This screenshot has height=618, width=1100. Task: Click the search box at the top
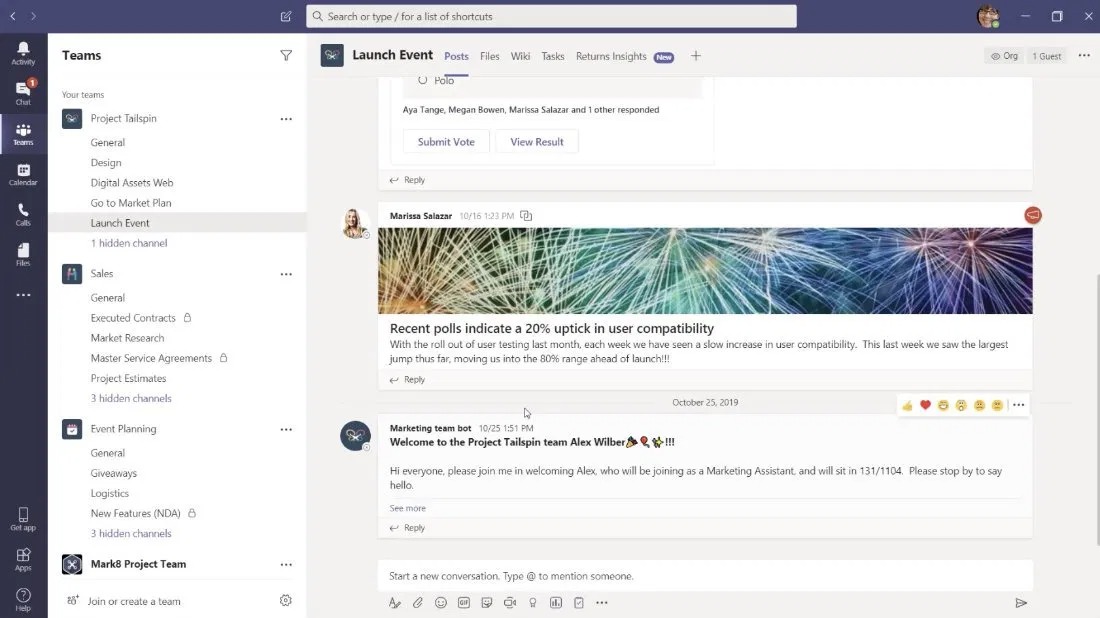pos(551,16)
